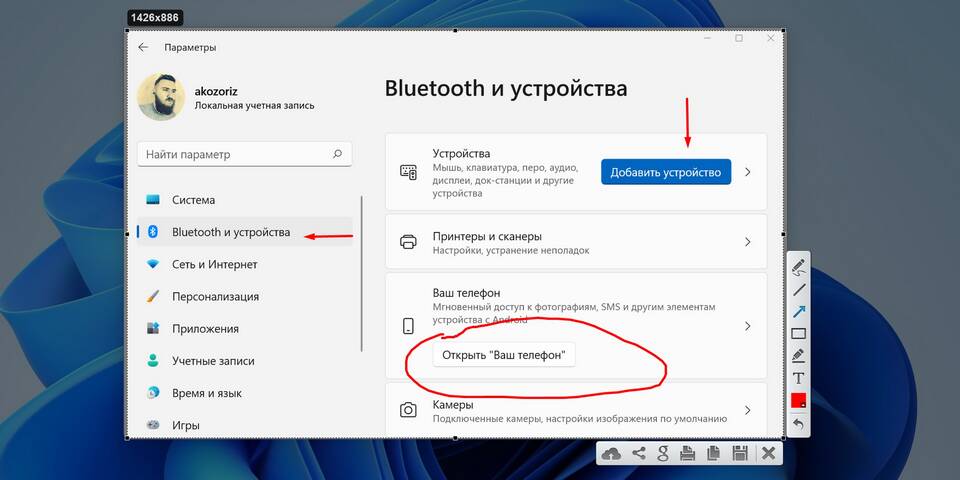The width and height of the screenshot is (960, 480).
Task: Maximize the Параметры window
Action: pyautogui.click(x=739, y=38)
